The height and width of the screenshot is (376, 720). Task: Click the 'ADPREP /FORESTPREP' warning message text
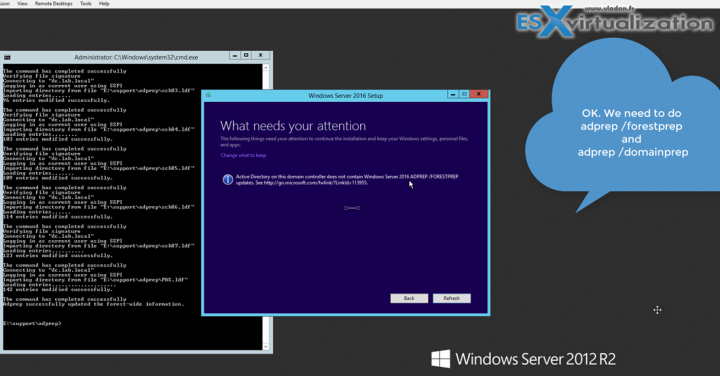click(347, 180)
